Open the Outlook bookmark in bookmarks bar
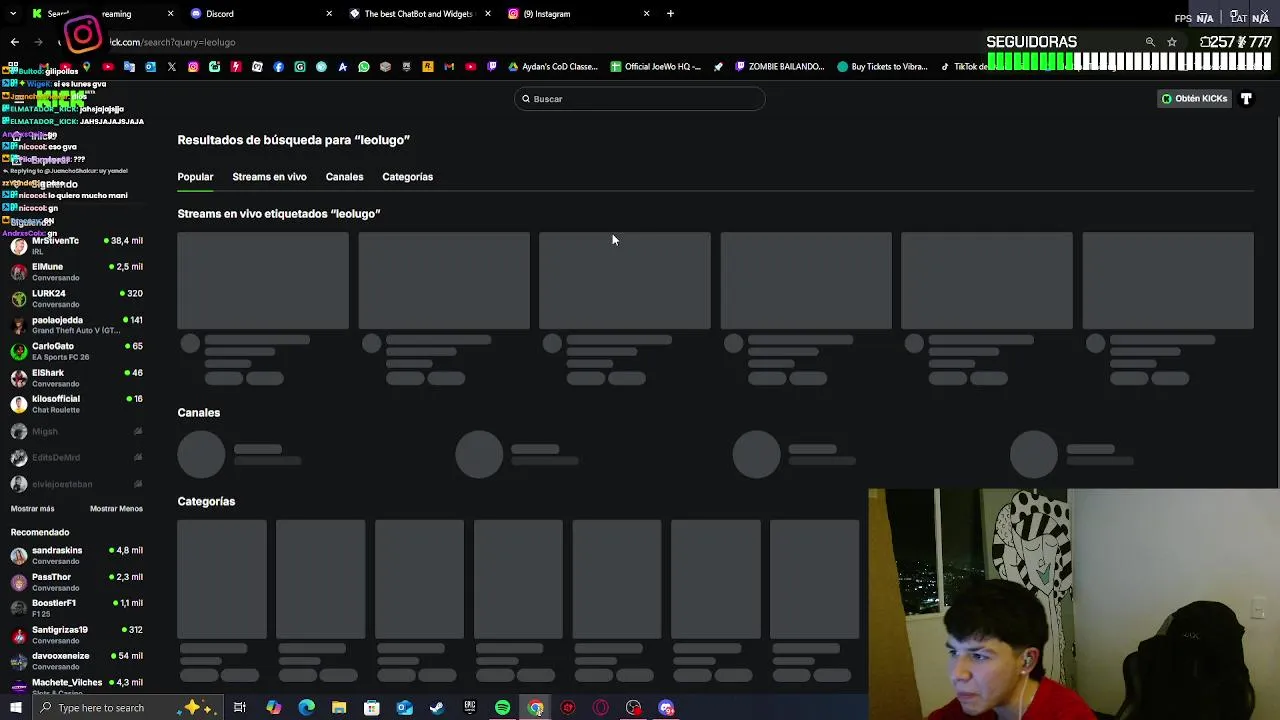This screenshot has height=720, width=1280. pyautogui.click(x=150, y=67)
